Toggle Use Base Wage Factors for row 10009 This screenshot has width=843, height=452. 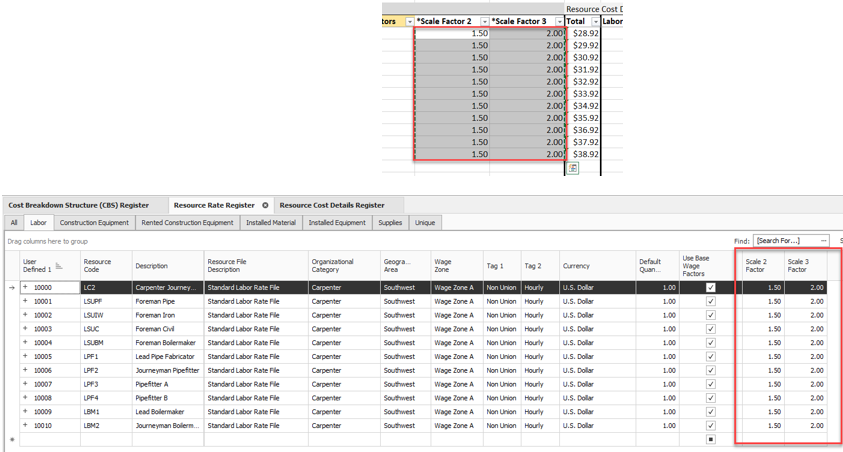710,412
